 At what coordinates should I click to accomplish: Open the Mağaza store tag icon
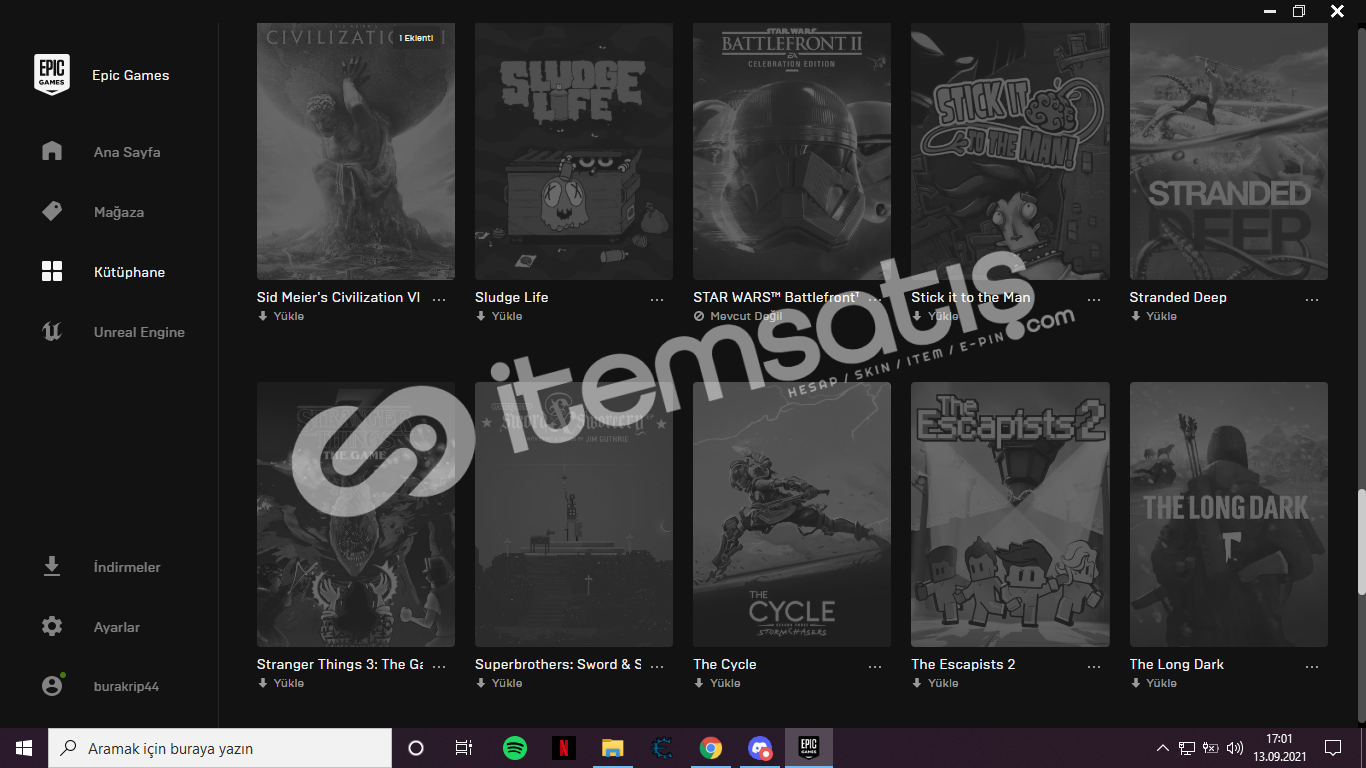click(x=52, y=211)
